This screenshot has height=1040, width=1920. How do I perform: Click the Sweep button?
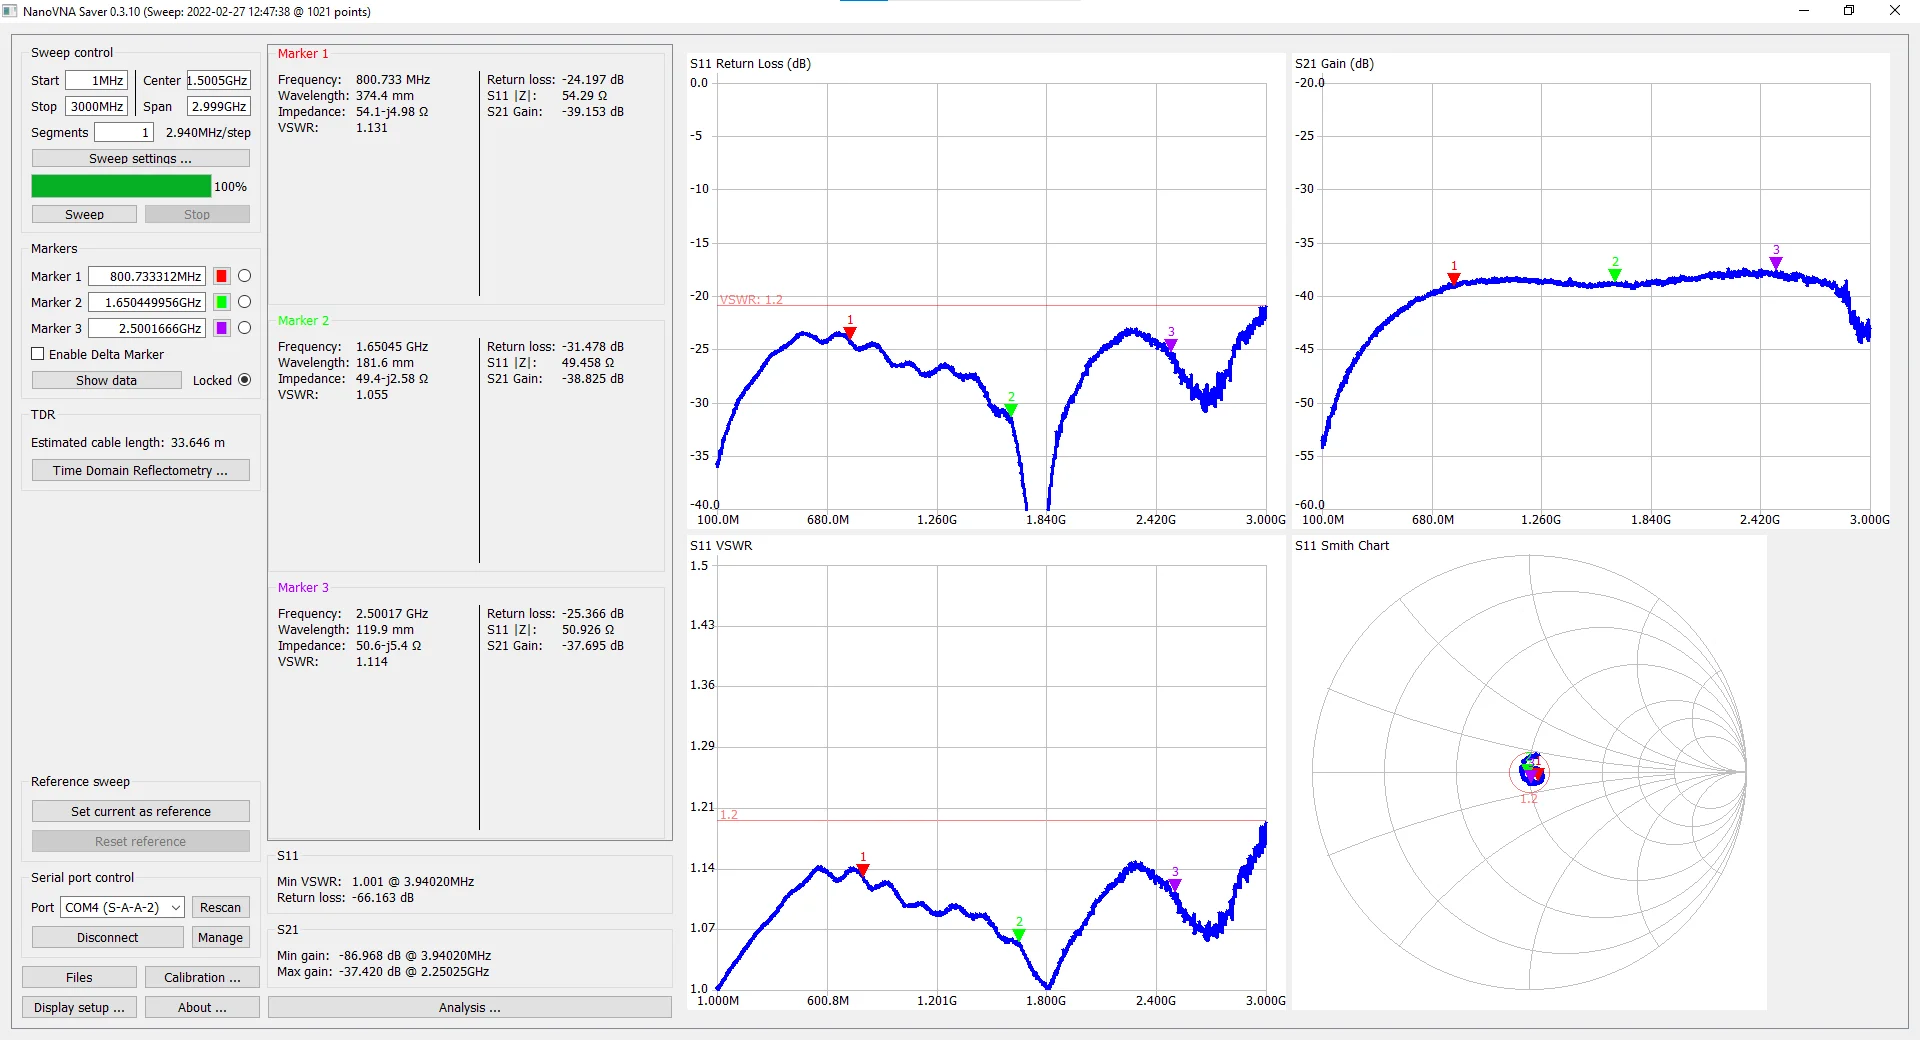tap(84, 214)
